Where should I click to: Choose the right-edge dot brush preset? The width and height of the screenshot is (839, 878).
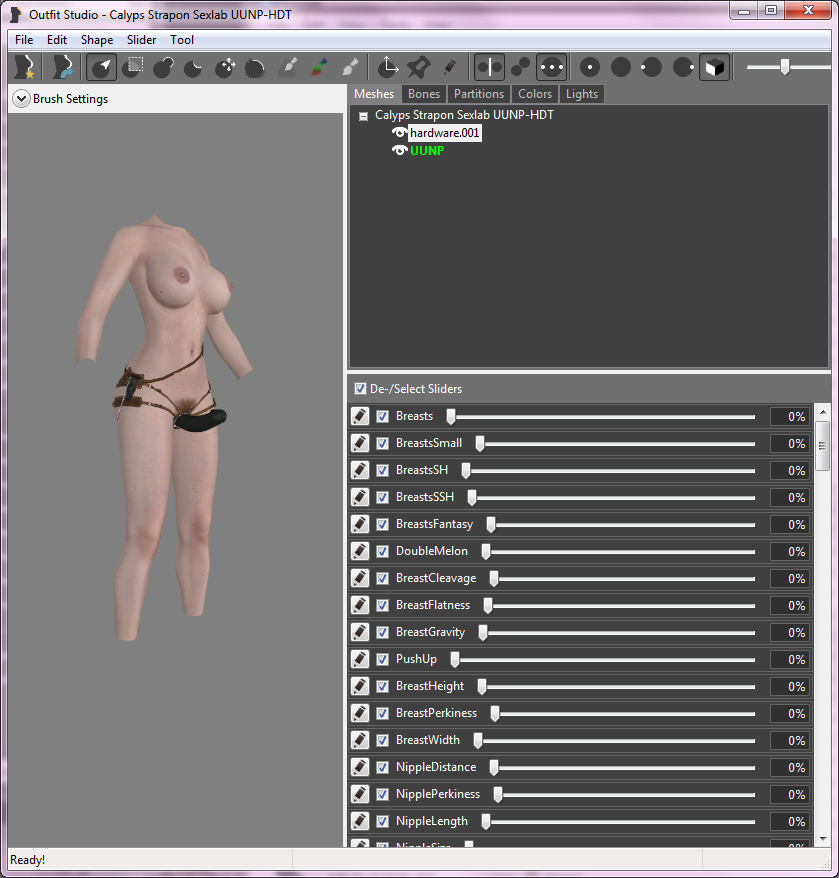tap(683, 67)
